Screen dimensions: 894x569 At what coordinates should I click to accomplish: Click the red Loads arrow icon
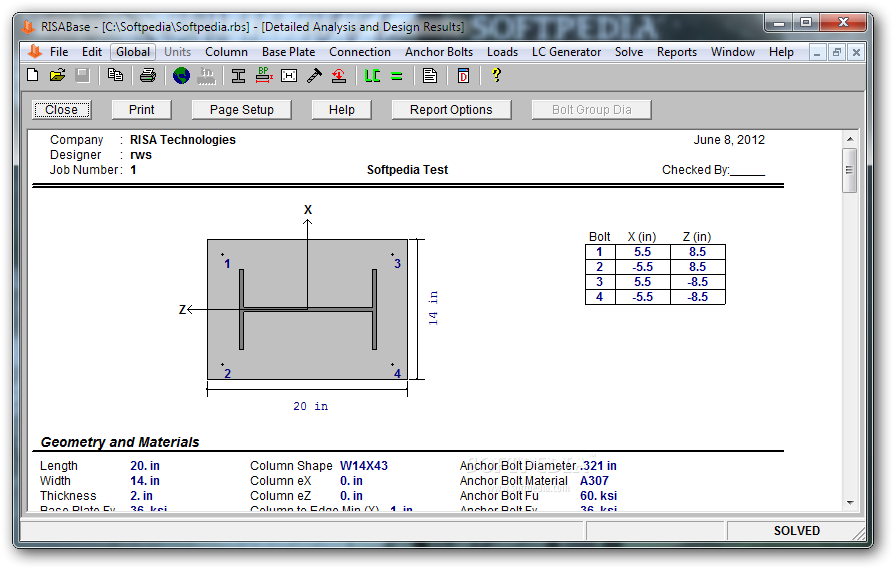click(339, 75)
